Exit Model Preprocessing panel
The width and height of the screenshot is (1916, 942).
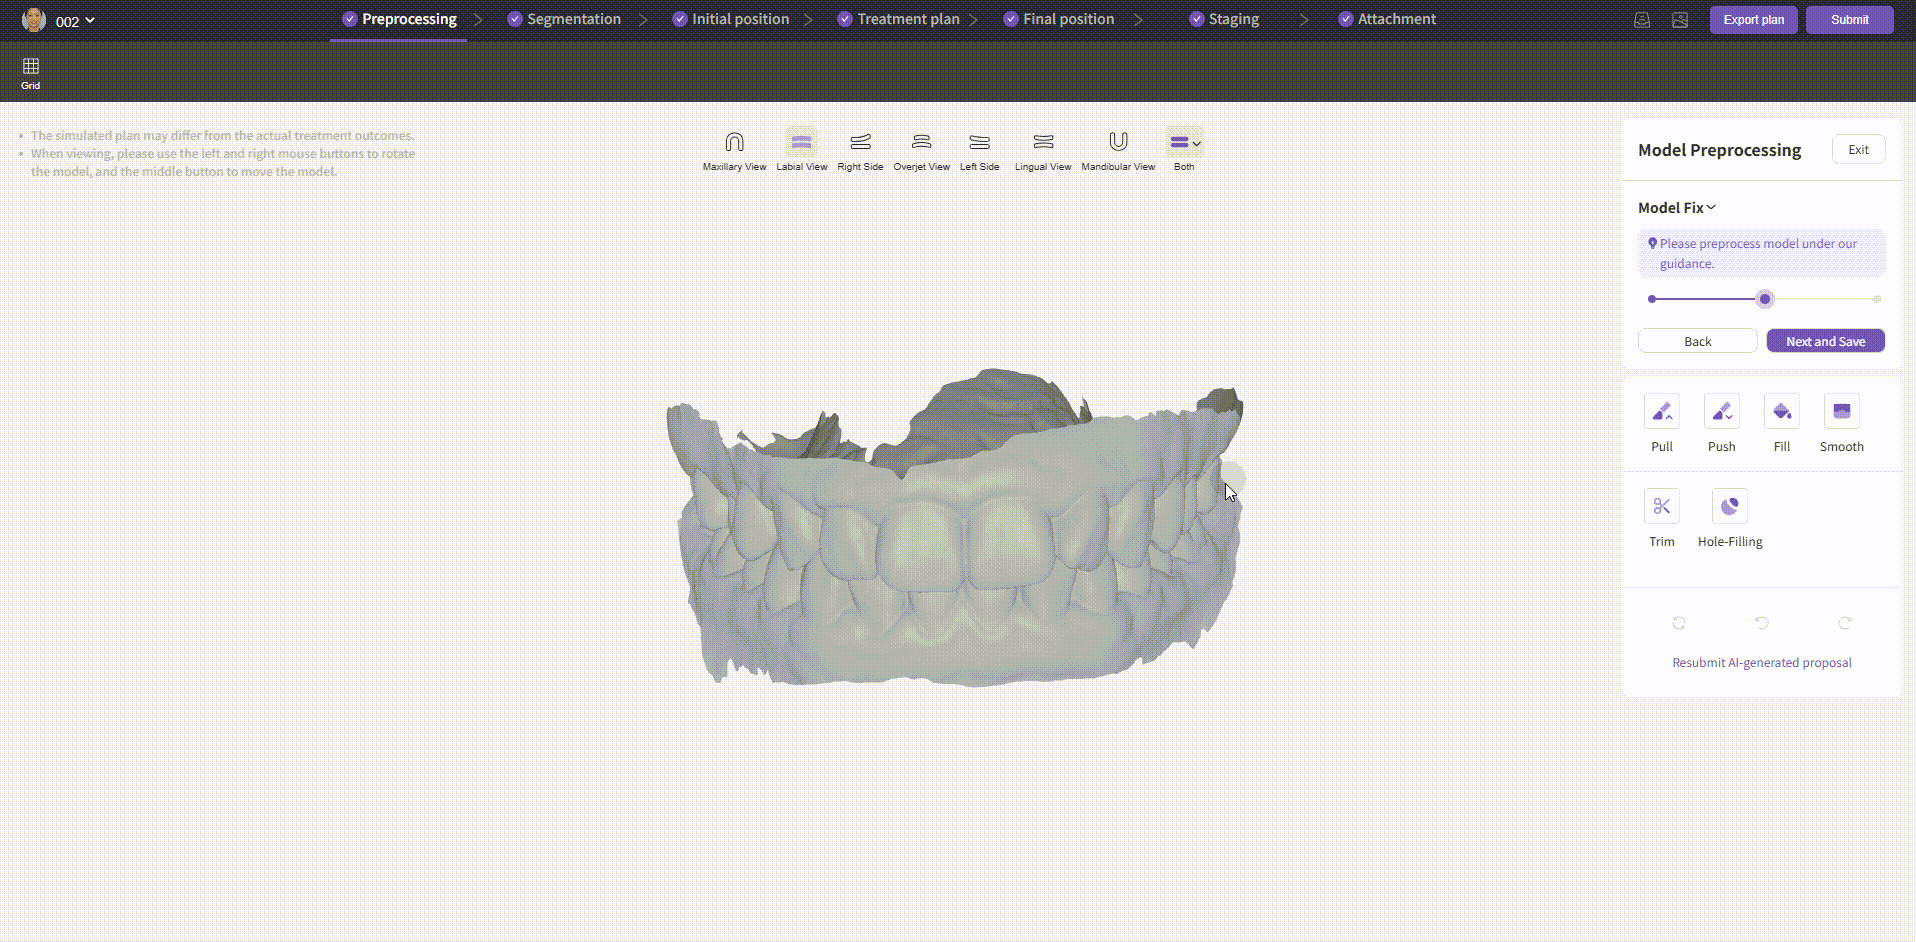1858,150
